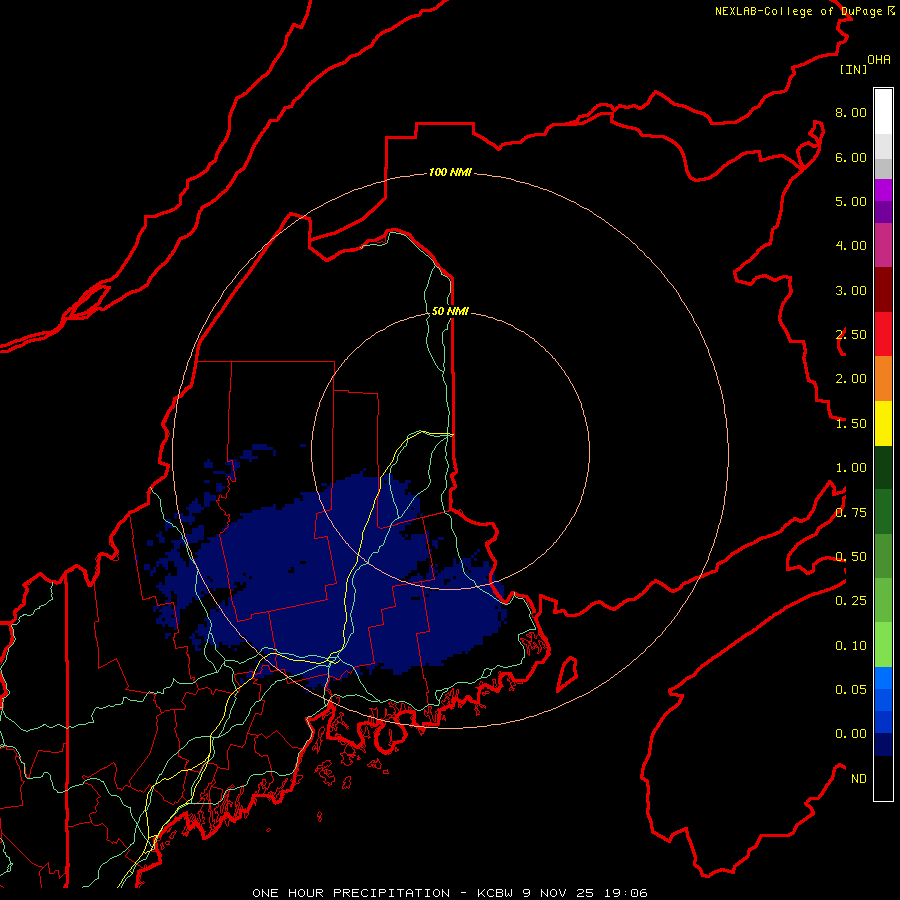
Task: Select the light green 0.25 legend swatch
Action: (x=883, y=600)
